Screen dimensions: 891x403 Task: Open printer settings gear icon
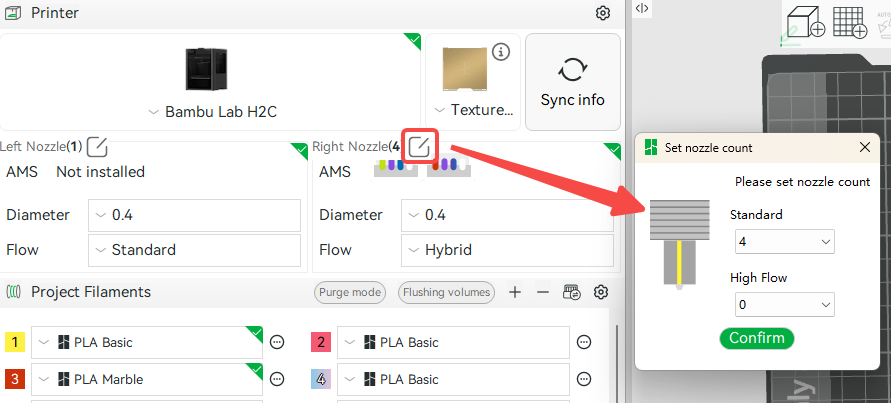(x=602, y=13)
